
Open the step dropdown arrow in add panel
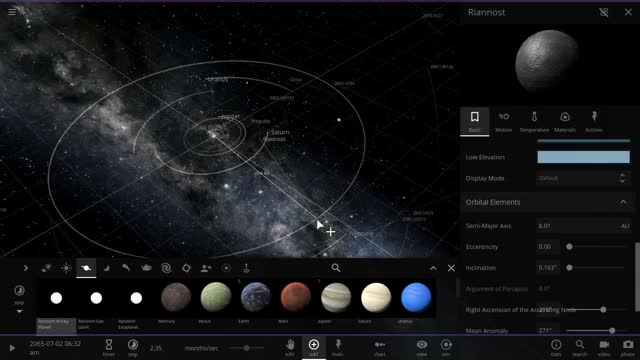point(19,311)
